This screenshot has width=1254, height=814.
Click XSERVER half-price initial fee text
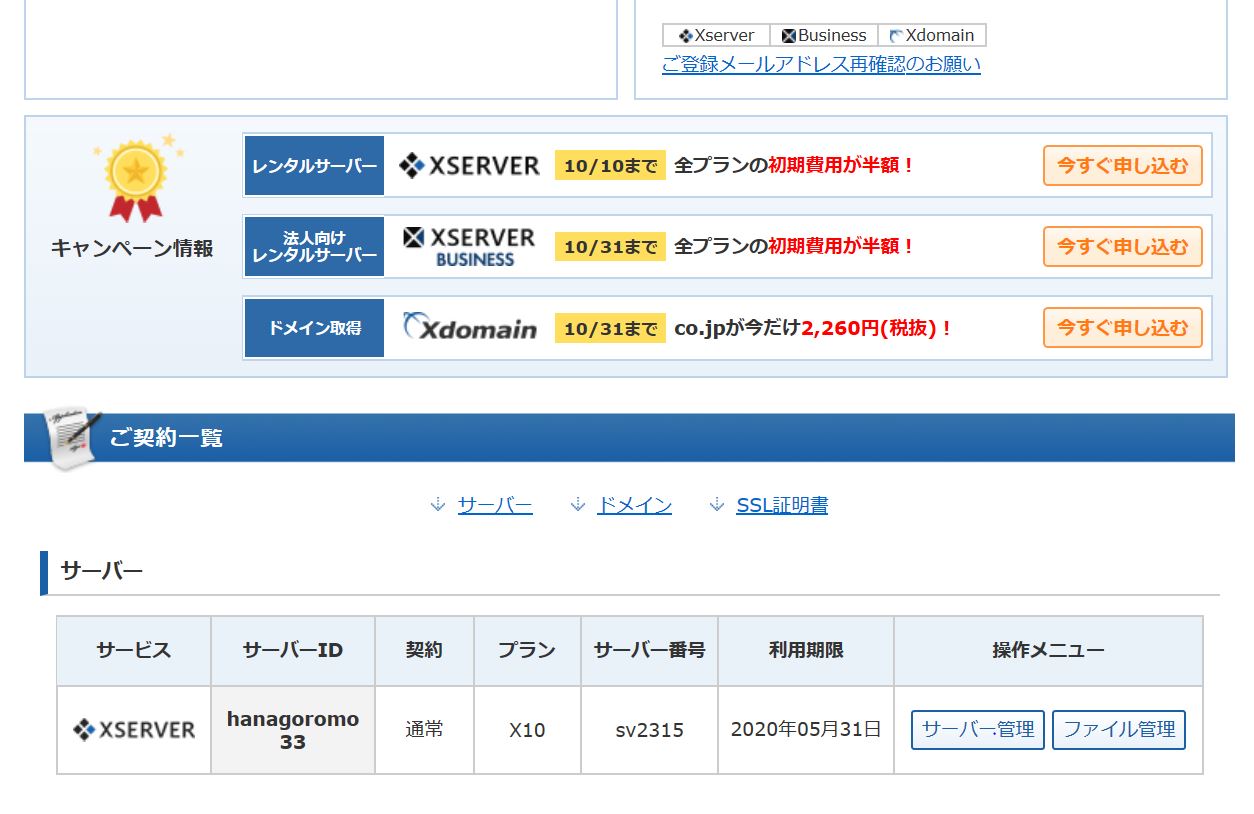coord(795,166)
